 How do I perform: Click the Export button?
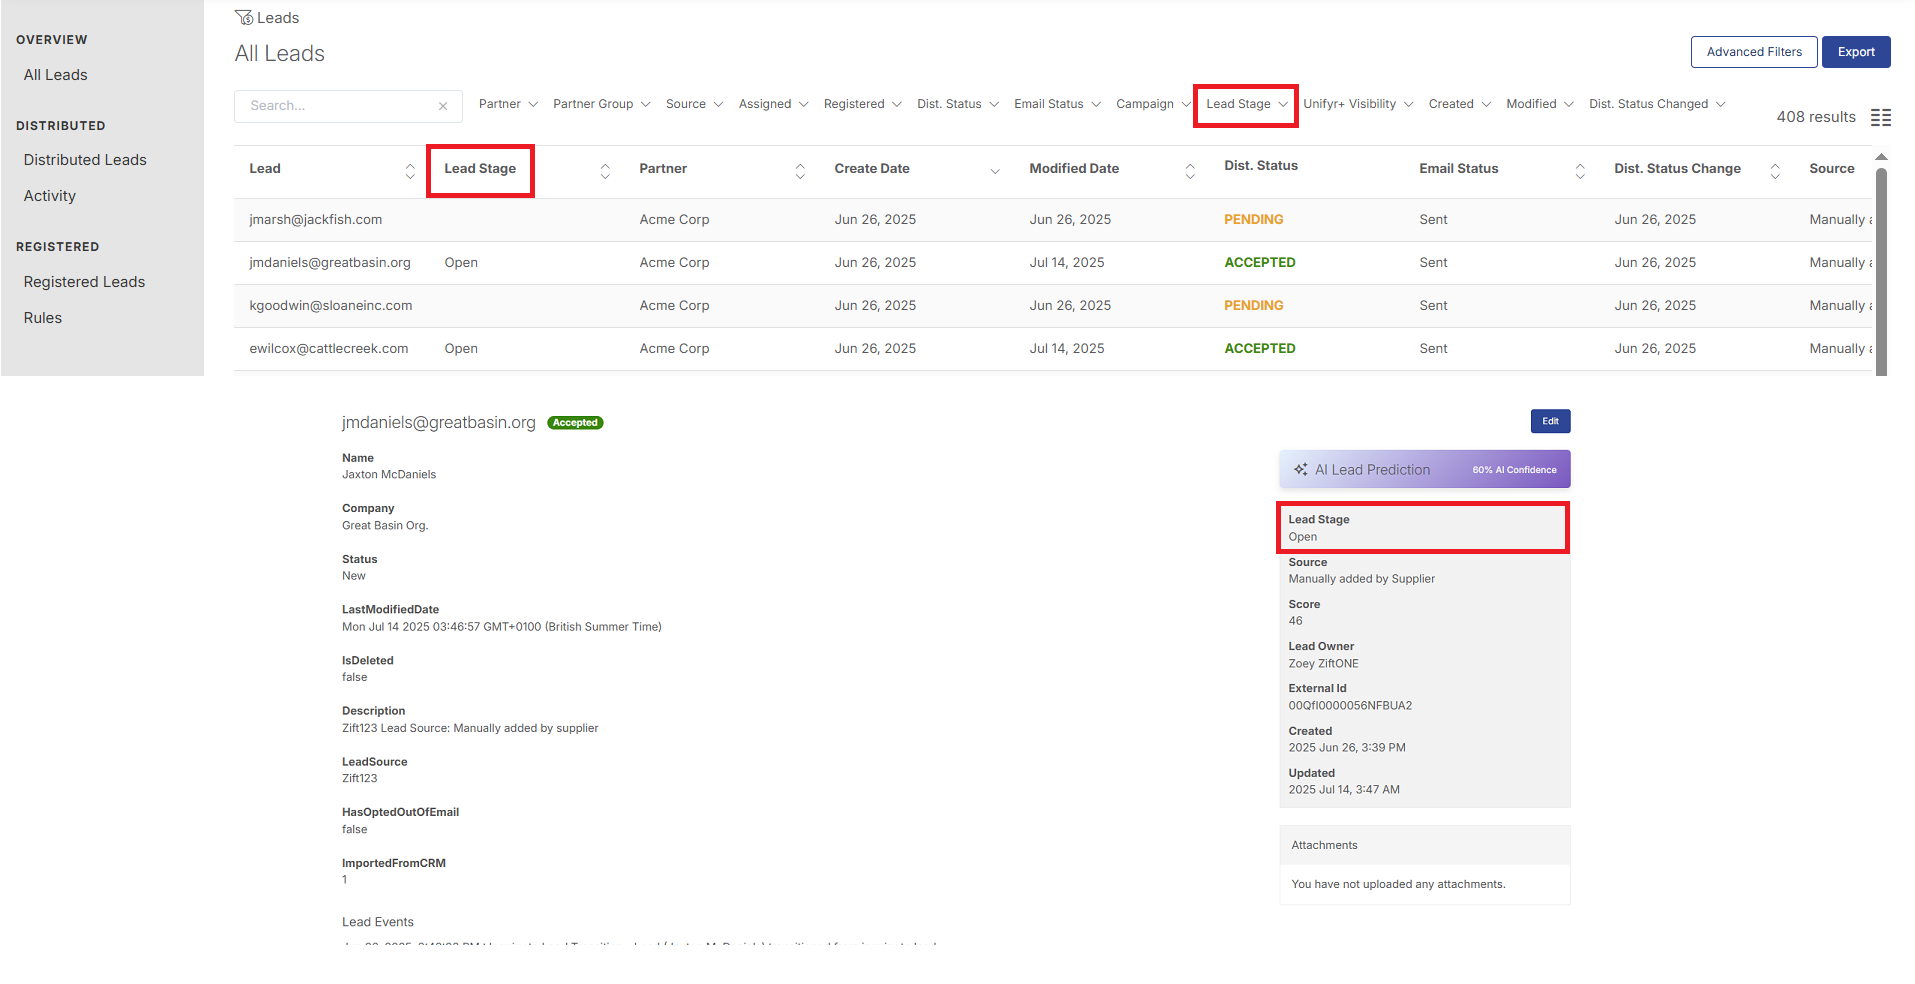click(x=1856, y=52)
